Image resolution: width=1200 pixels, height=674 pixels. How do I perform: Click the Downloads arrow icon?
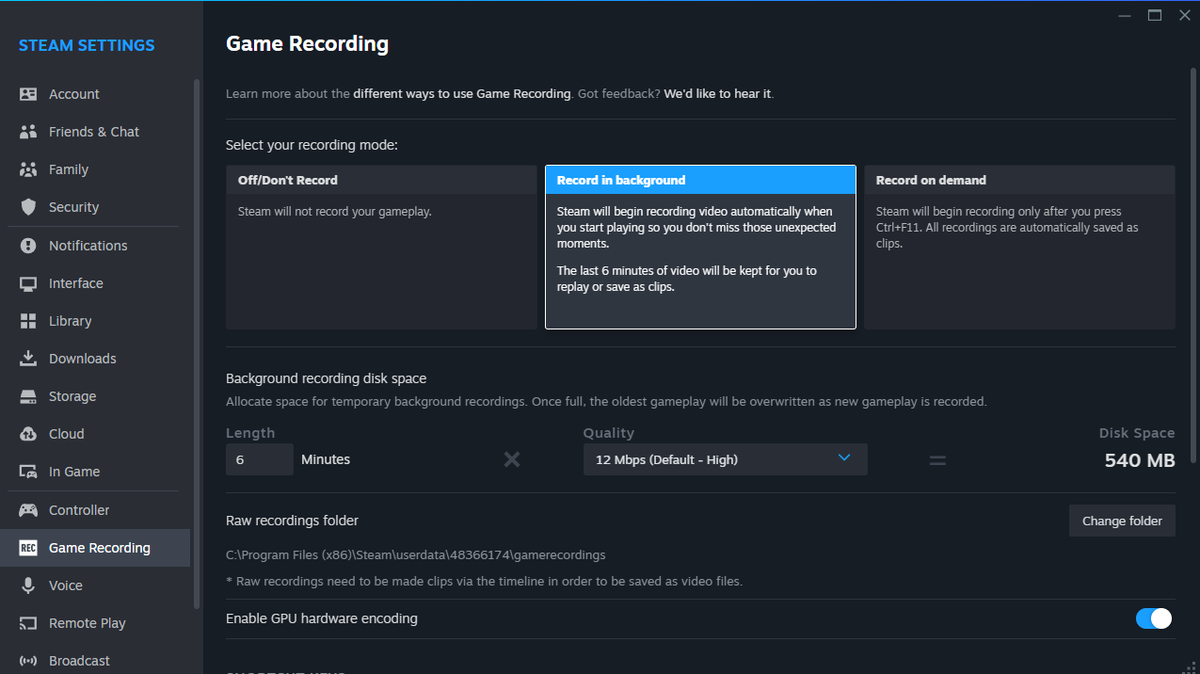coord(28,358)
